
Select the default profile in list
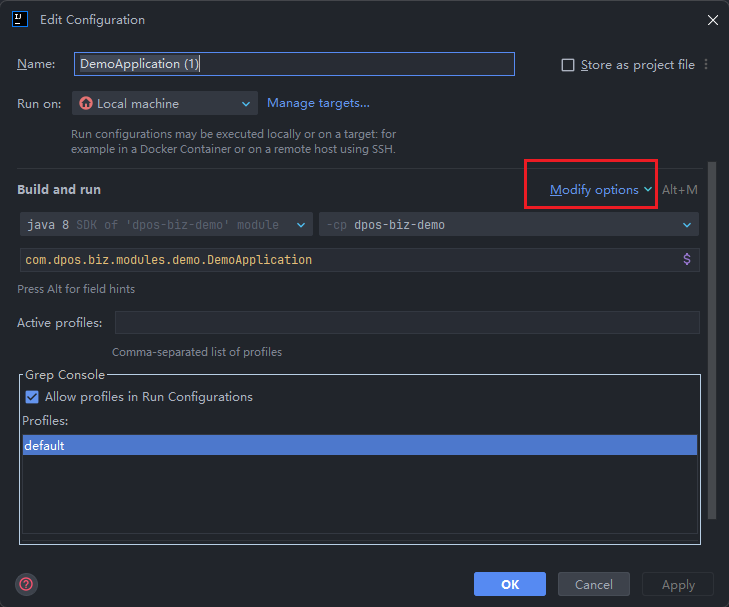(x=359, y=445)
